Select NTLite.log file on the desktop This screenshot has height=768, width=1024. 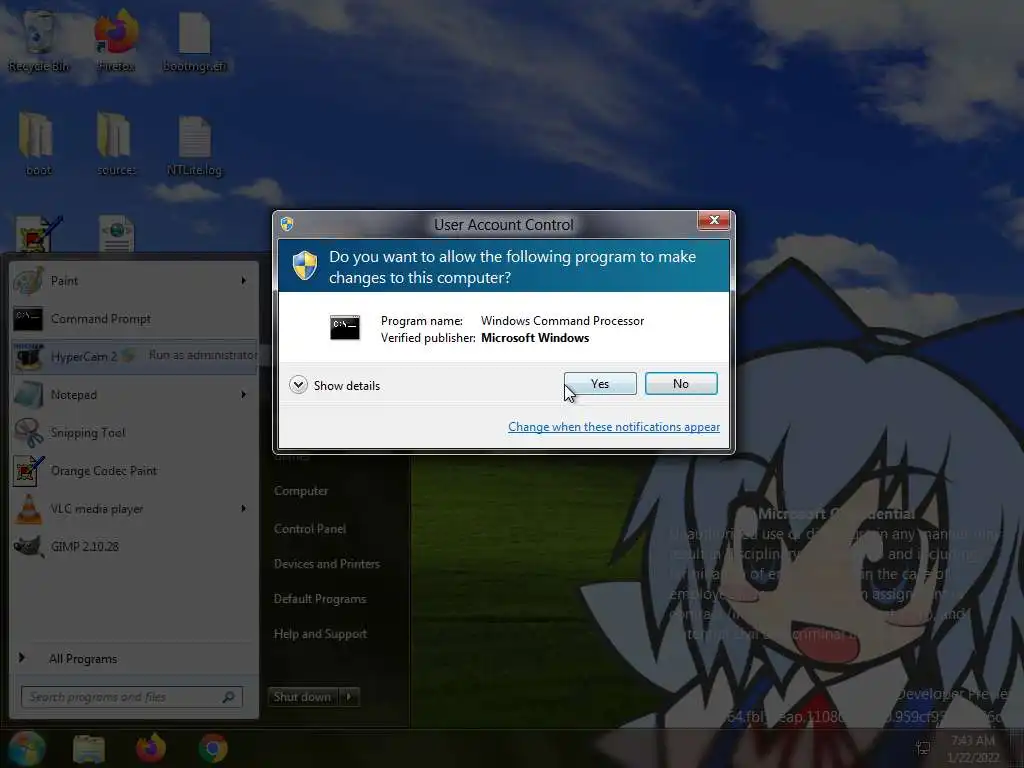[195, 145]
